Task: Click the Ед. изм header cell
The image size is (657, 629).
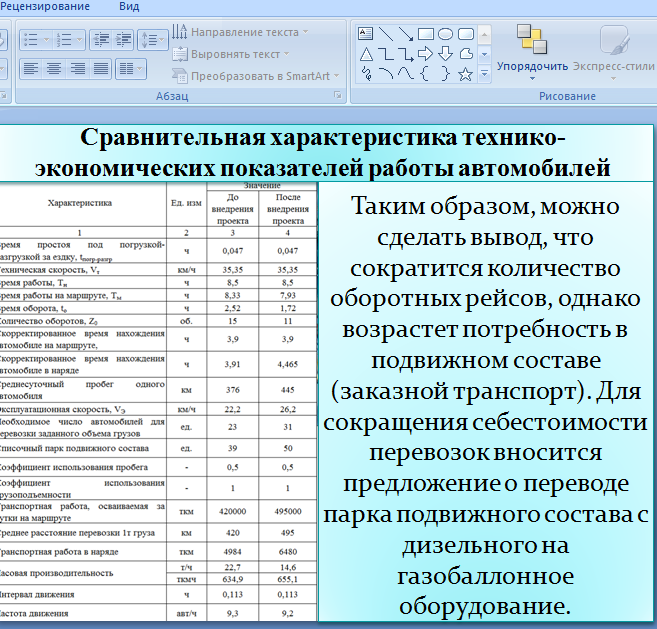Action: (x=186, y=203)
